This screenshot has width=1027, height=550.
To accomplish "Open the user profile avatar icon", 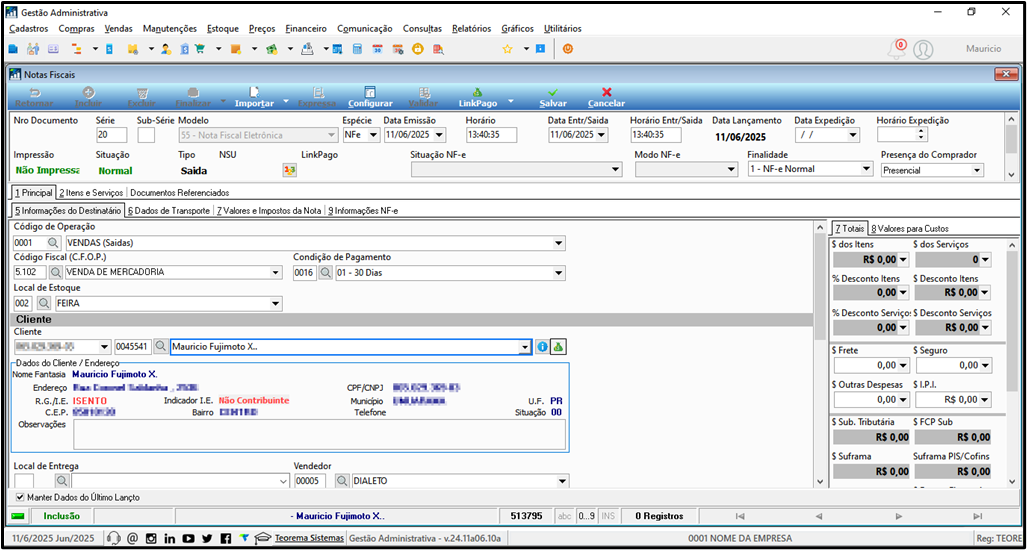I will click(924, 49).
